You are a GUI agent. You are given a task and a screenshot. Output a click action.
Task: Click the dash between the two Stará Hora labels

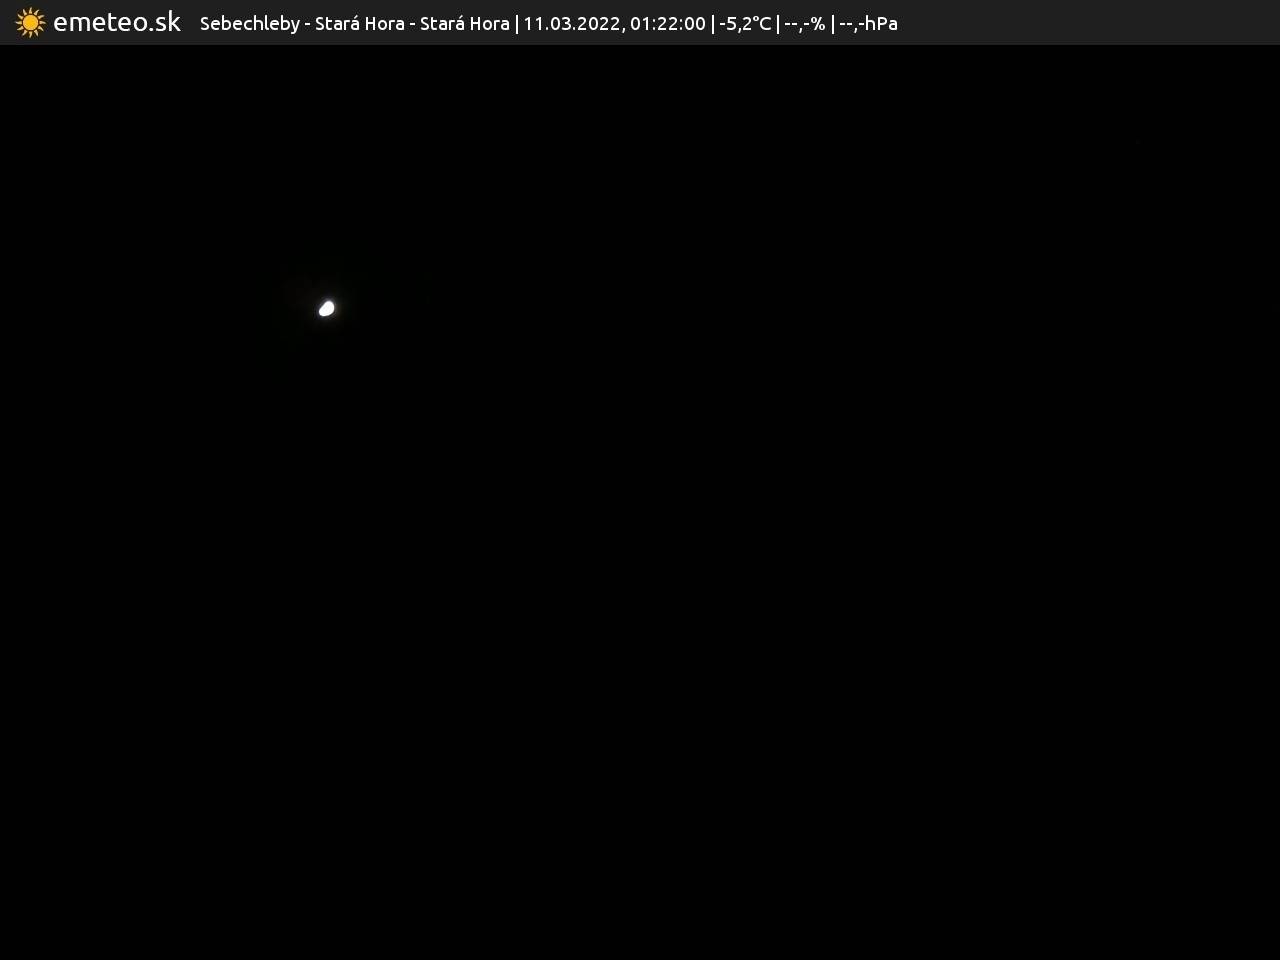tap(413, 23)
